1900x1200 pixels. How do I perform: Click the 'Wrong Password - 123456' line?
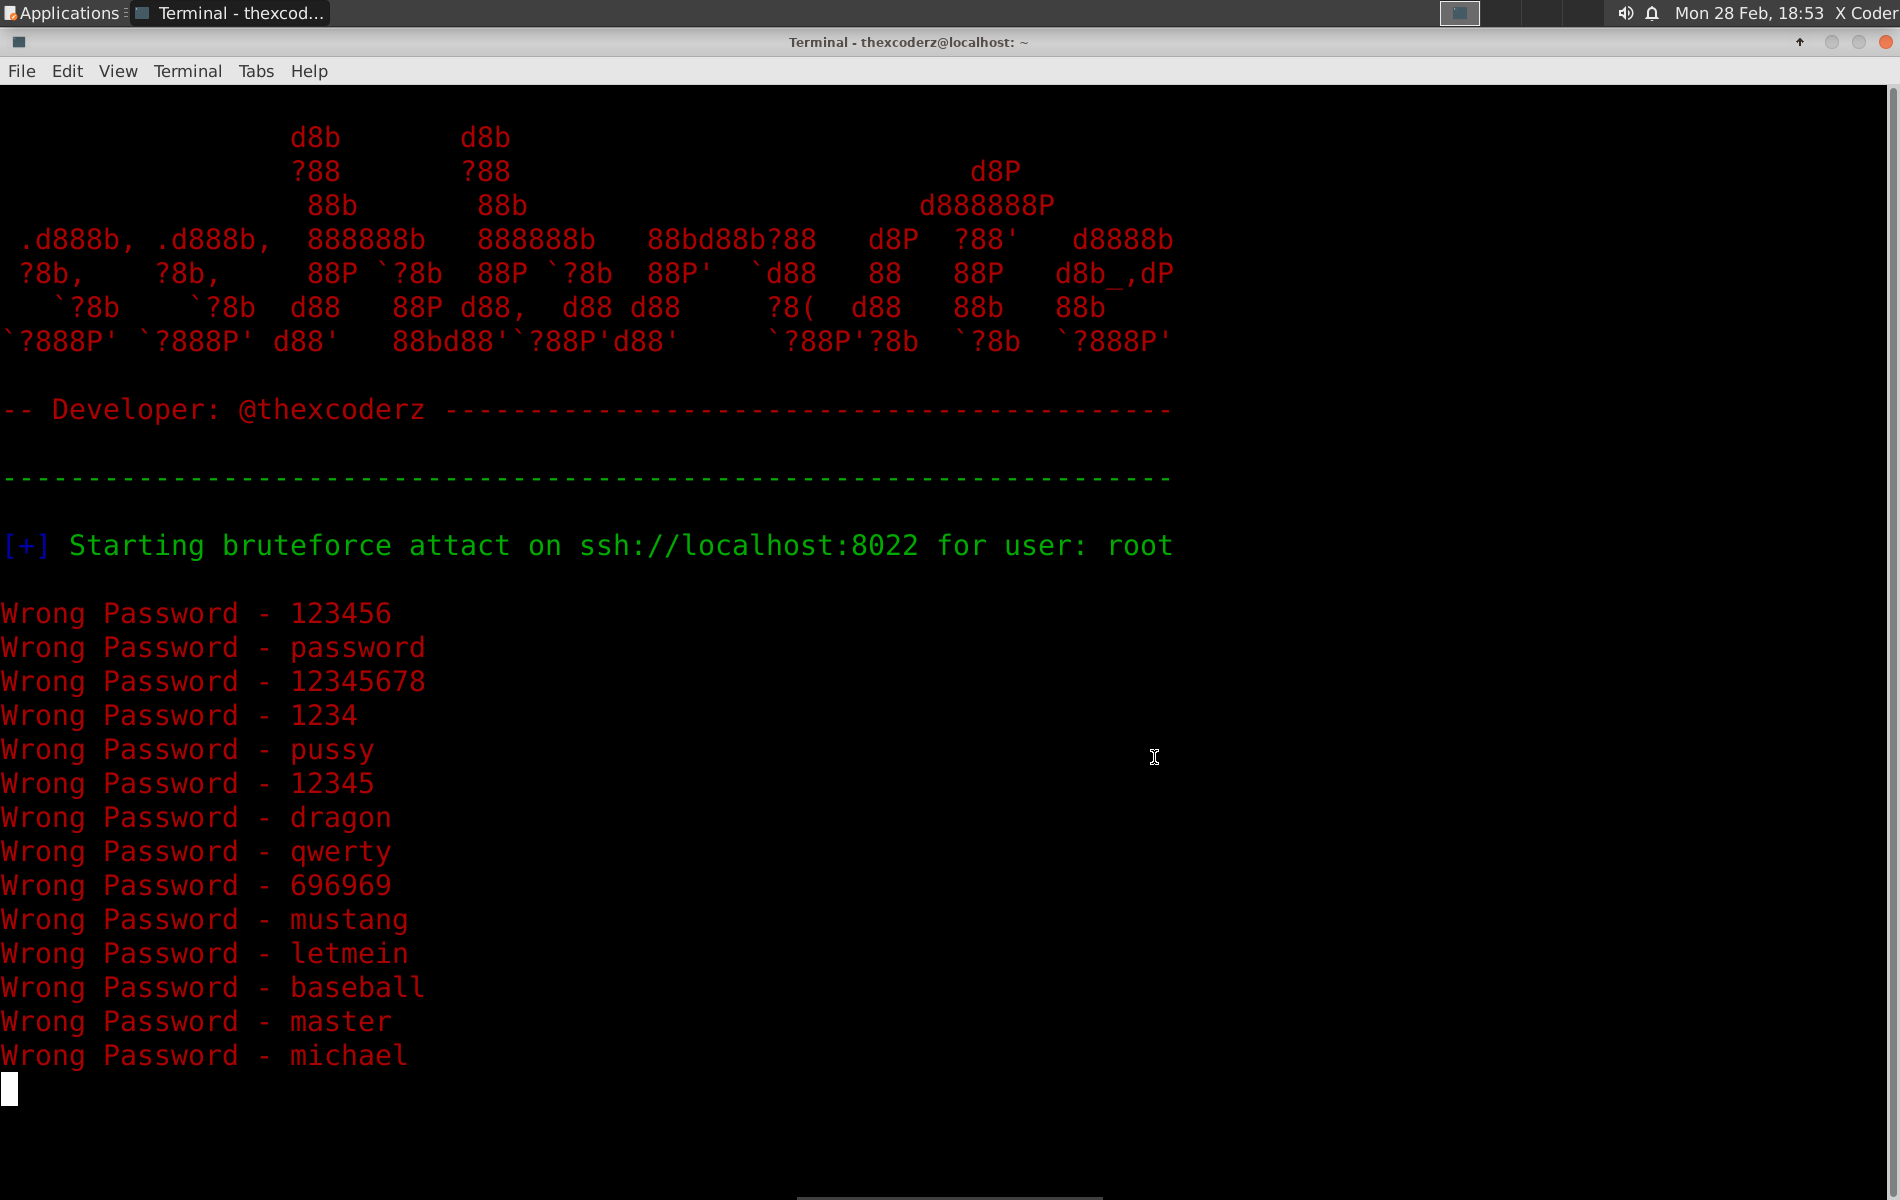[196, 614]
